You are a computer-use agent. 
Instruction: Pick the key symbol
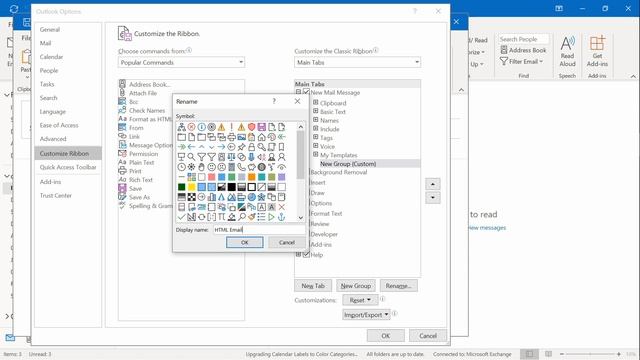pyautogui.click(x=262, y=147)
